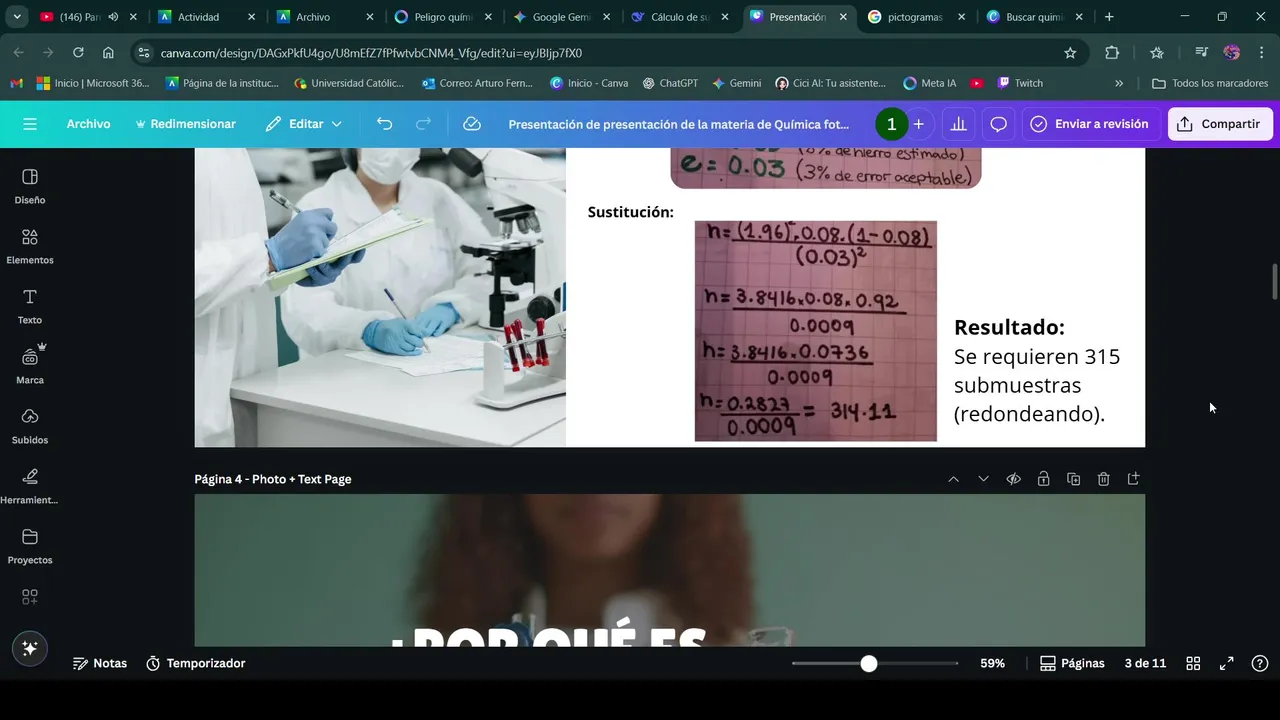Go back to the previous page
Image resolution: width=1280 pixels, height=720 pixels.
(19, 53)
